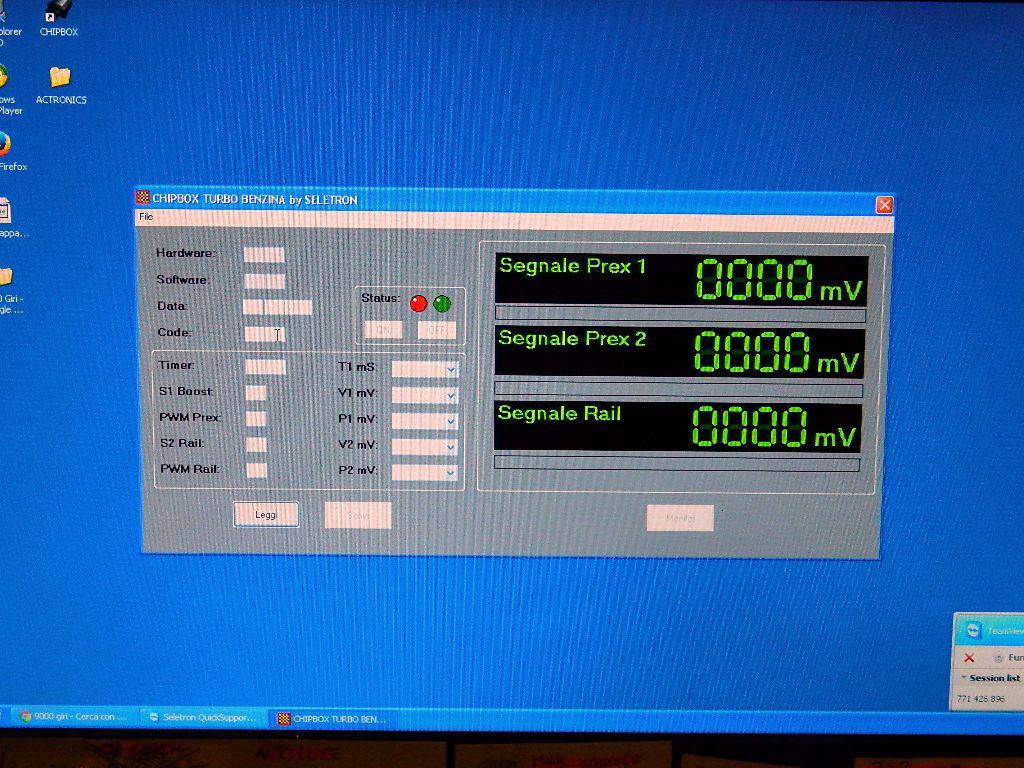The height and width of the screenshot is (768, 1024).
Task: Click the Segnale Rail level bar
Action: (x=677, y=463)
